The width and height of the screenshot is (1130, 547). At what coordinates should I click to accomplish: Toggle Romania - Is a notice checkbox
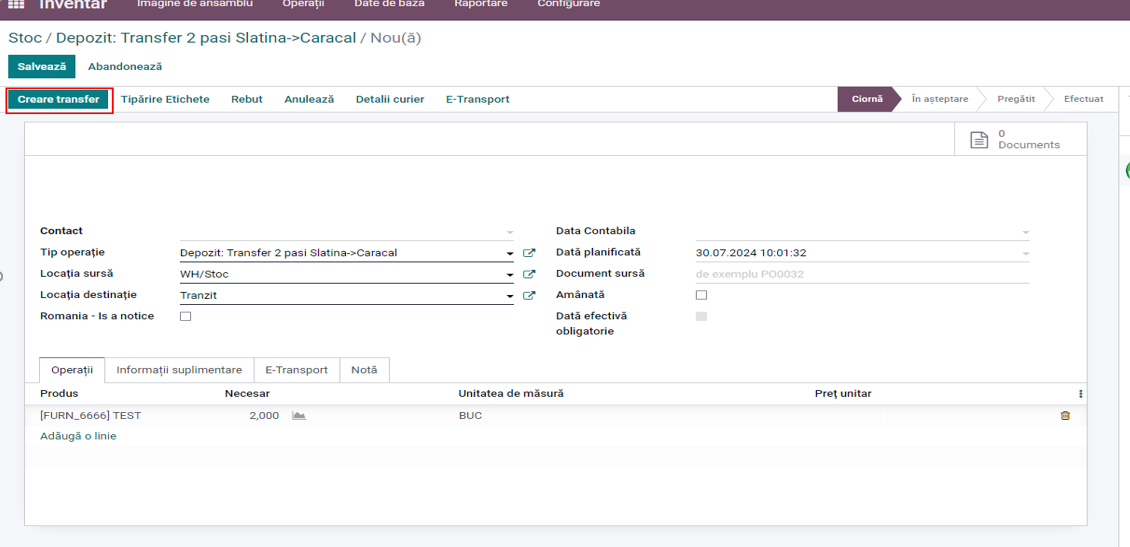185,316
